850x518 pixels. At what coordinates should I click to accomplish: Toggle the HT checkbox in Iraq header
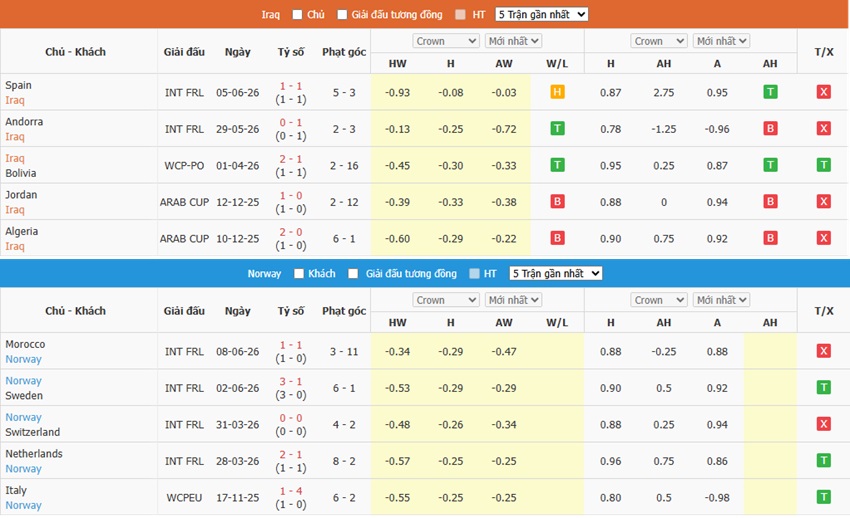[x=460, y=15]
